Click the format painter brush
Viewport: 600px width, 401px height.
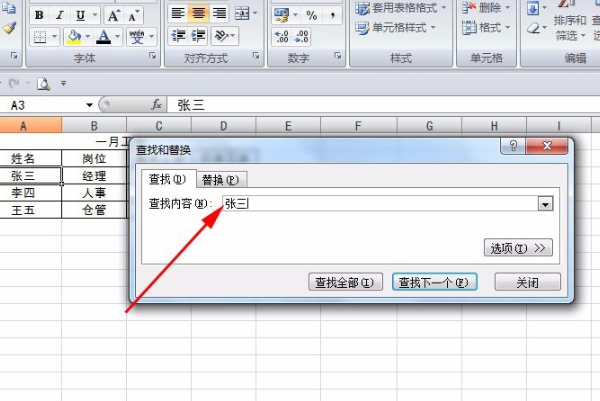tap(9, 28)
